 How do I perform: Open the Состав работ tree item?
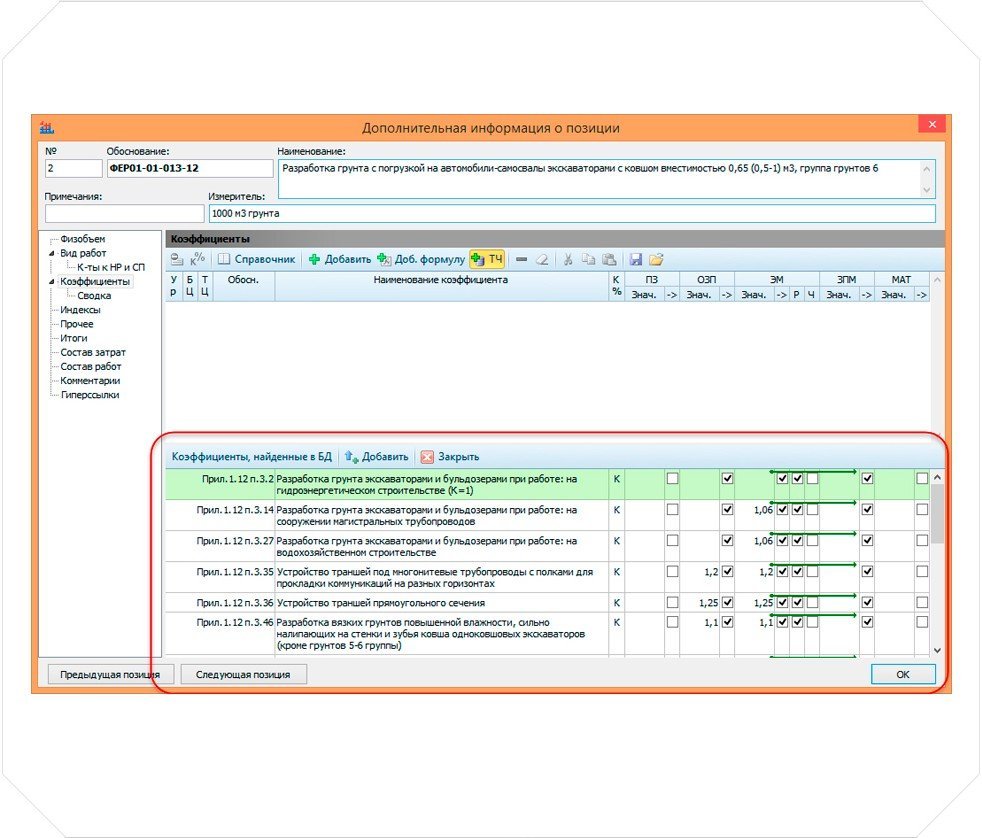coord(91,366)
